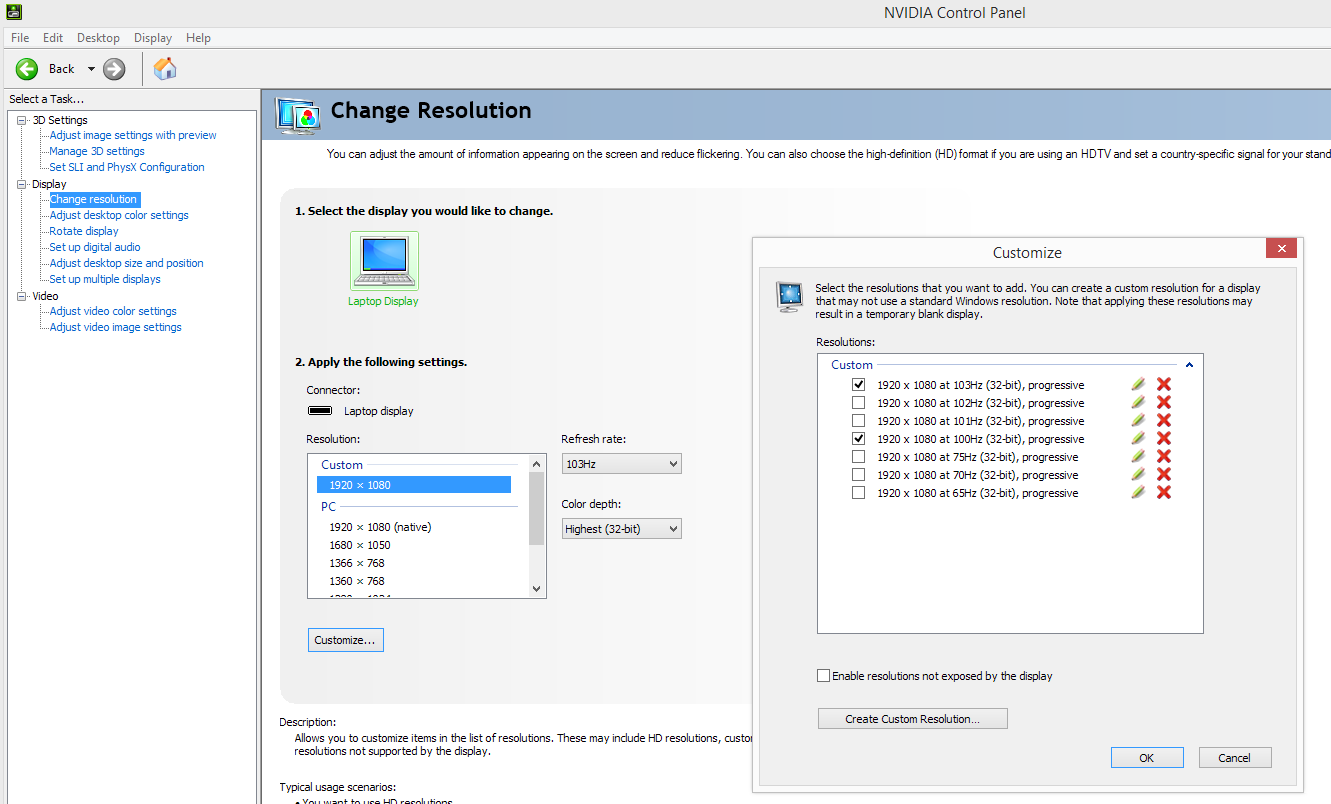
Task: Delete the 101Hz custom resolution red X
Action: (1164, 420)
